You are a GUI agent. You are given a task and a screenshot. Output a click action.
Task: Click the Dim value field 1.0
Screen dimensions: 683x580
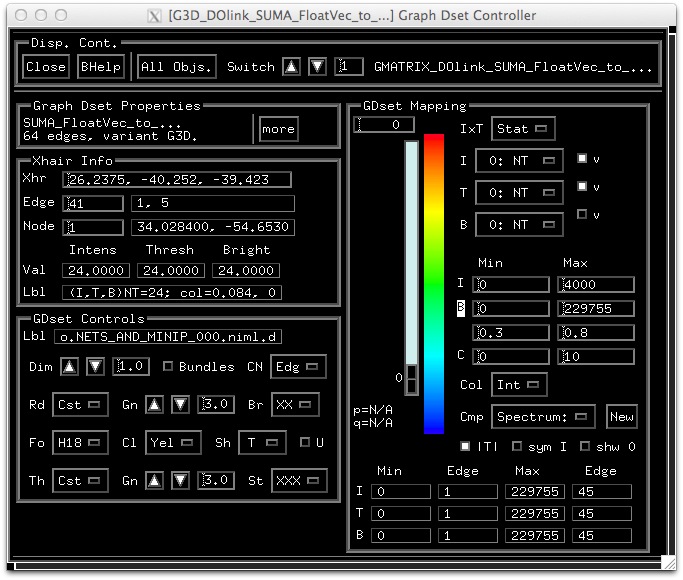point(131,367)
